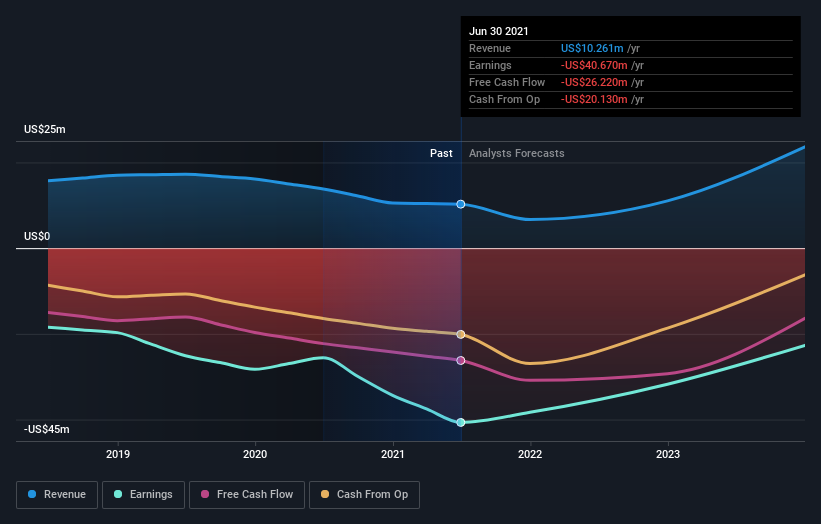Screen dimensions: 821x524
Task: Click the 2020 x-axis label
Action: (255, 454)
